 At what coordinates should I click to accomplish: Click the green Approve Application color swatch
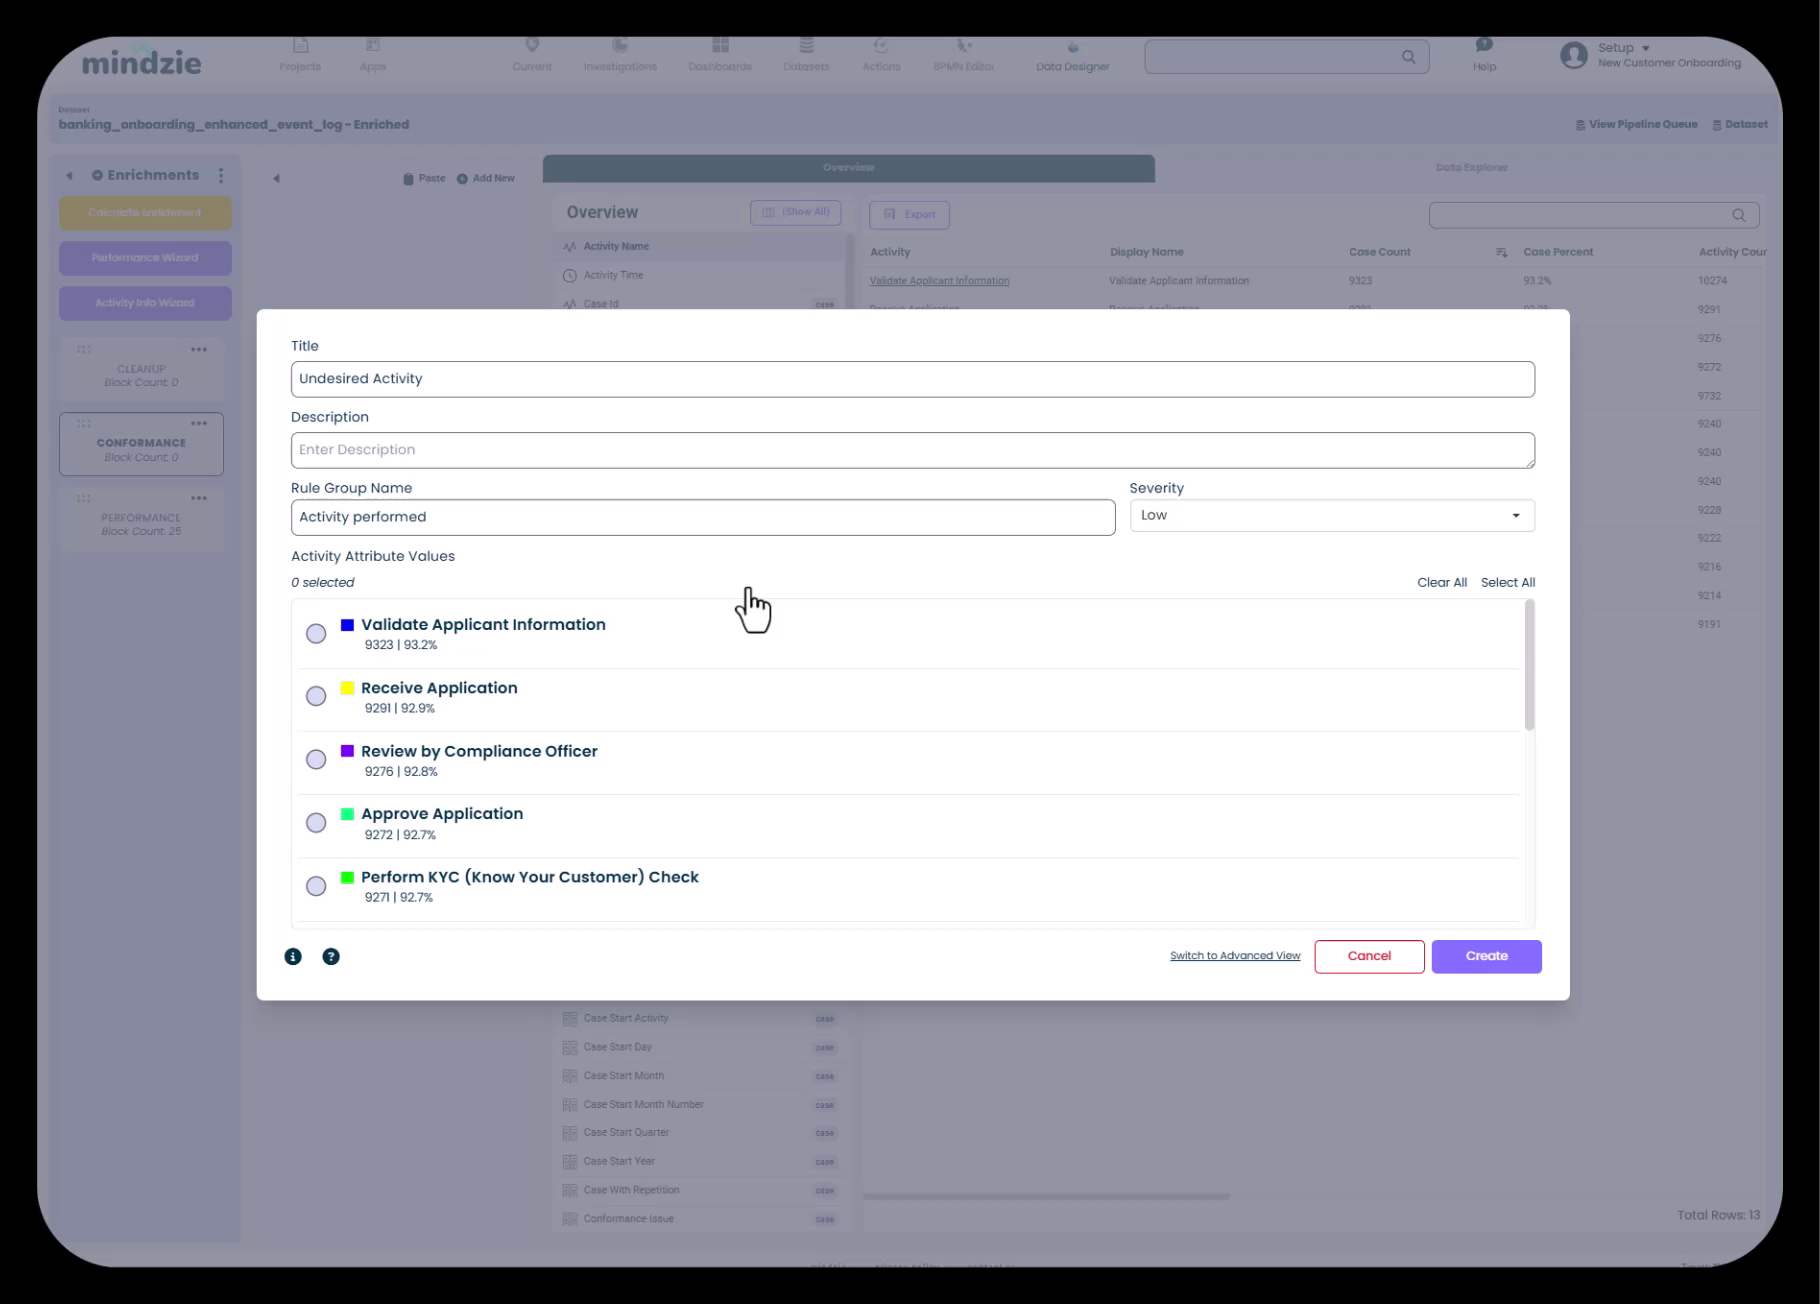coord(347,814)
